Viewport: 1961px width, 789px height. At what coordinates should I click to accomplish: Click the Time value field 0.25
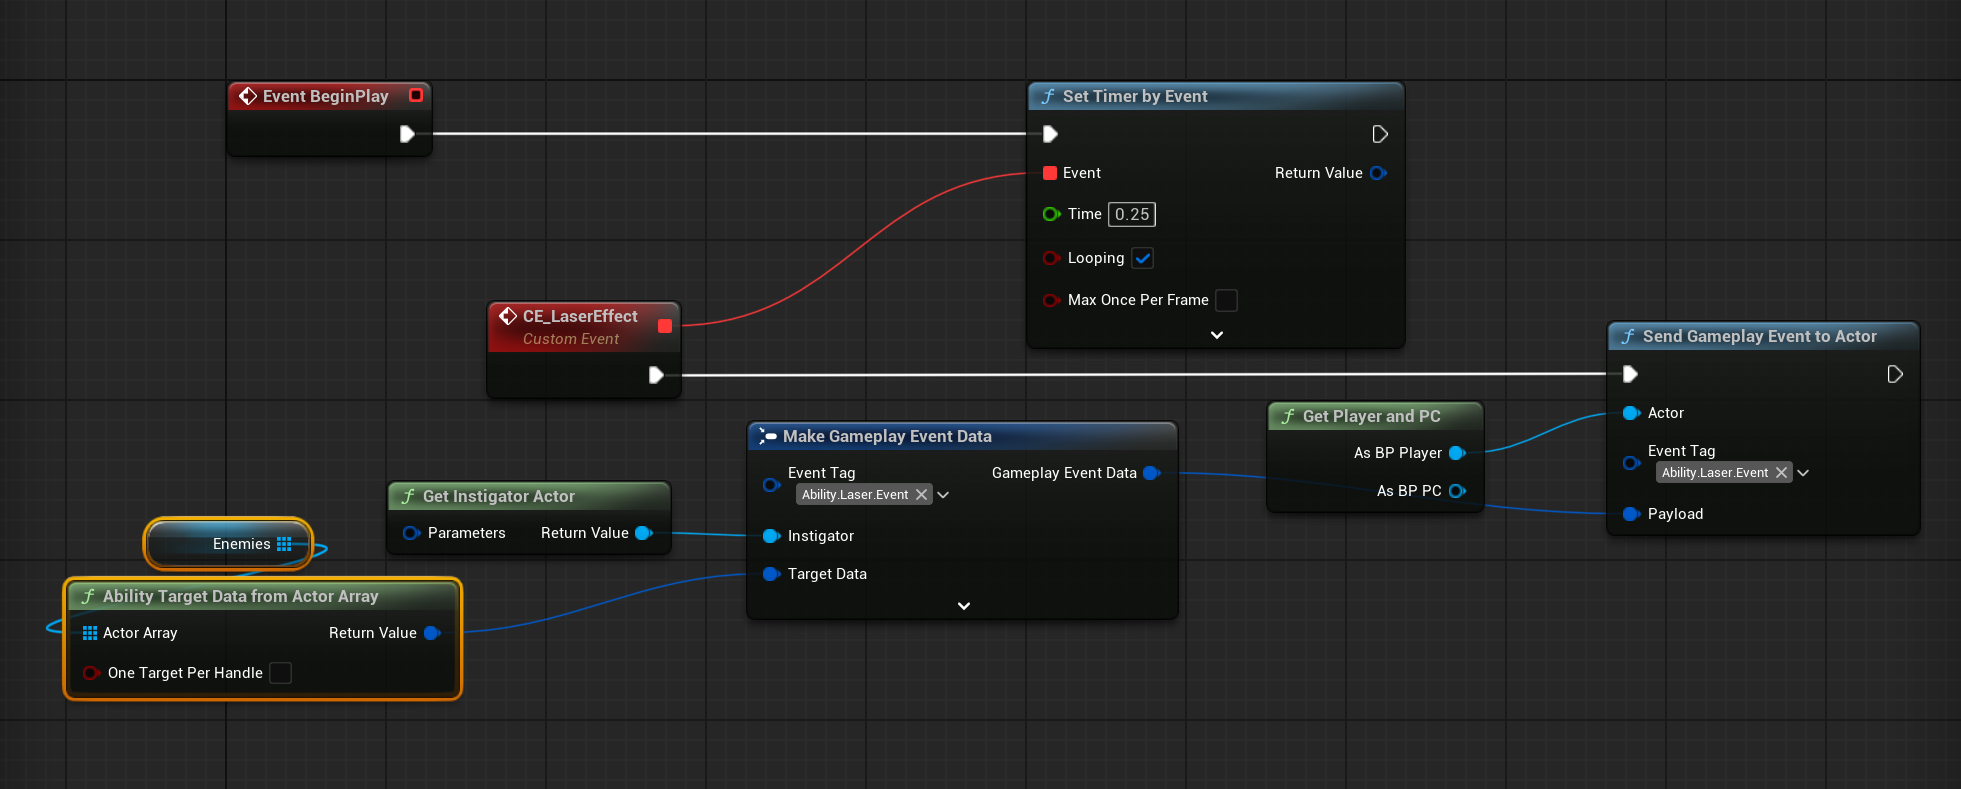point(1132,214)
